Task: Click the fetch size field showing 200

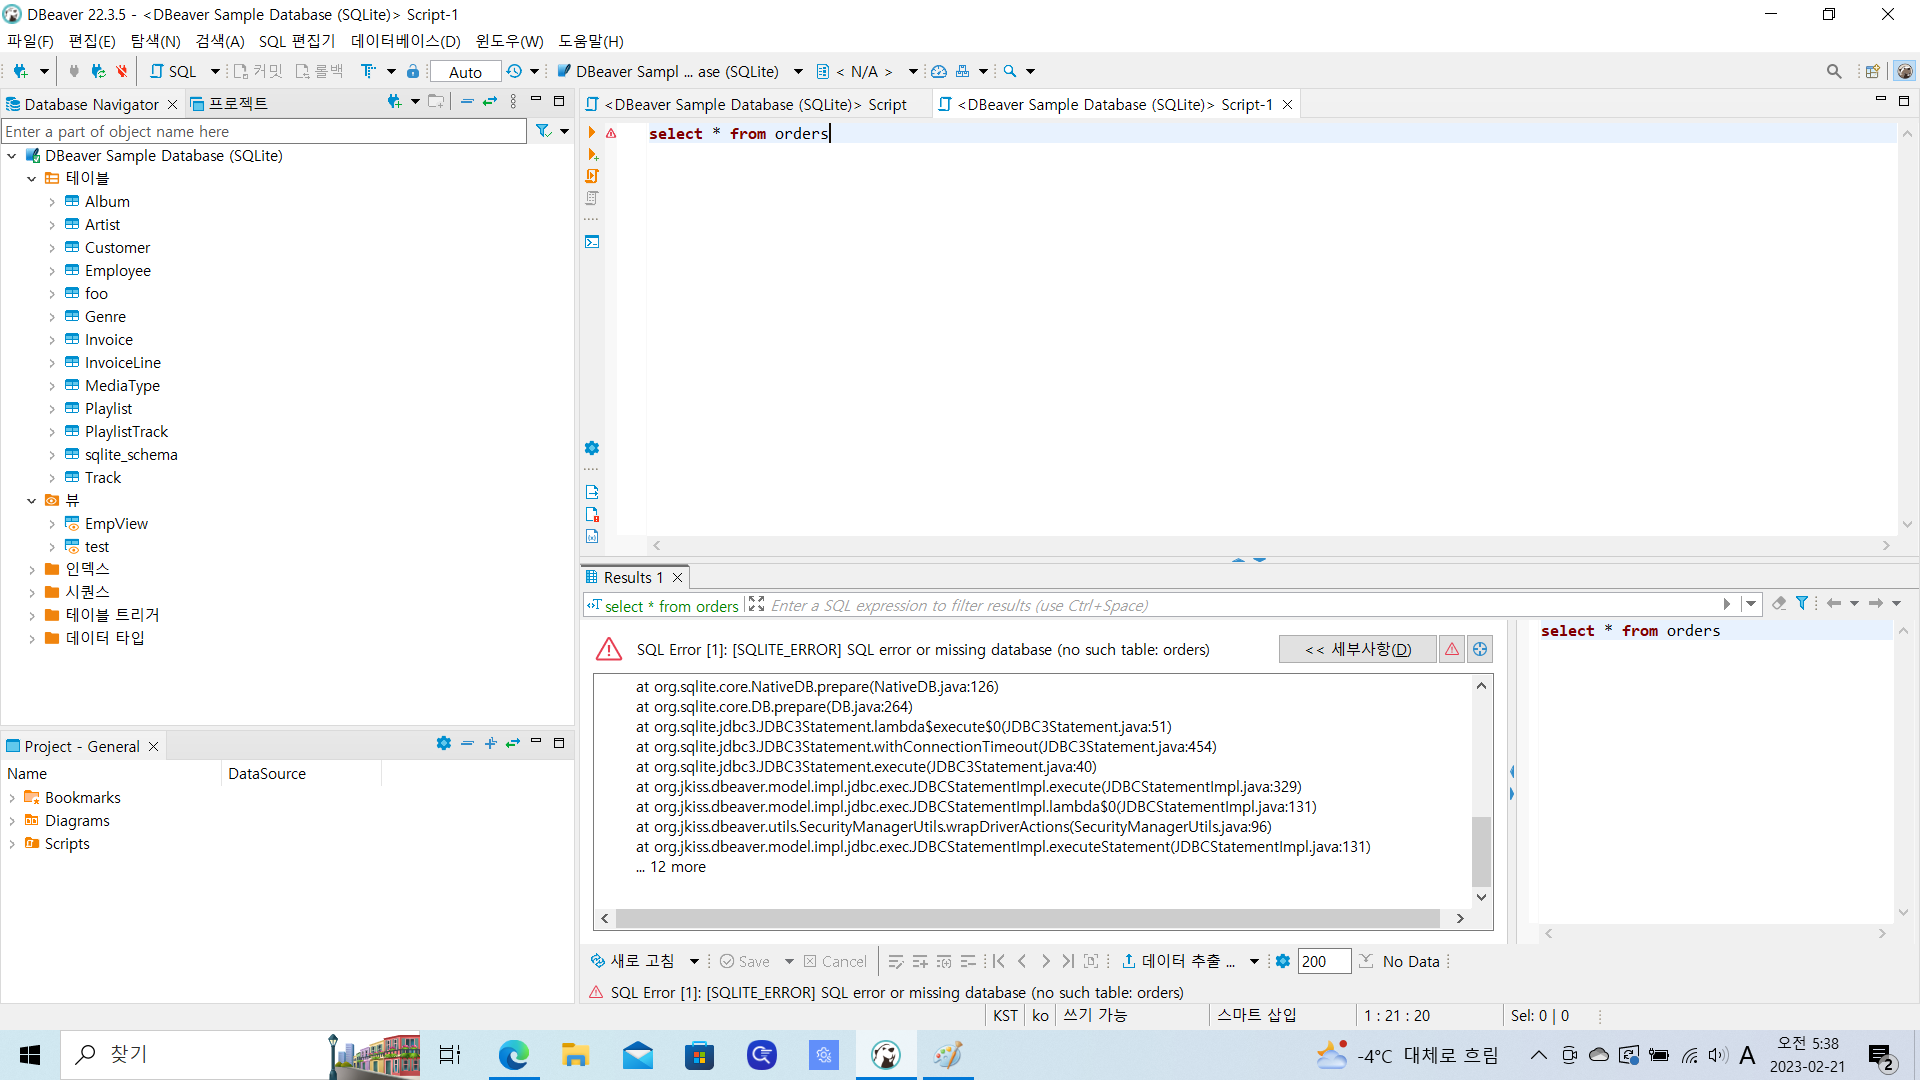Action: click(x=1324, y=961)
